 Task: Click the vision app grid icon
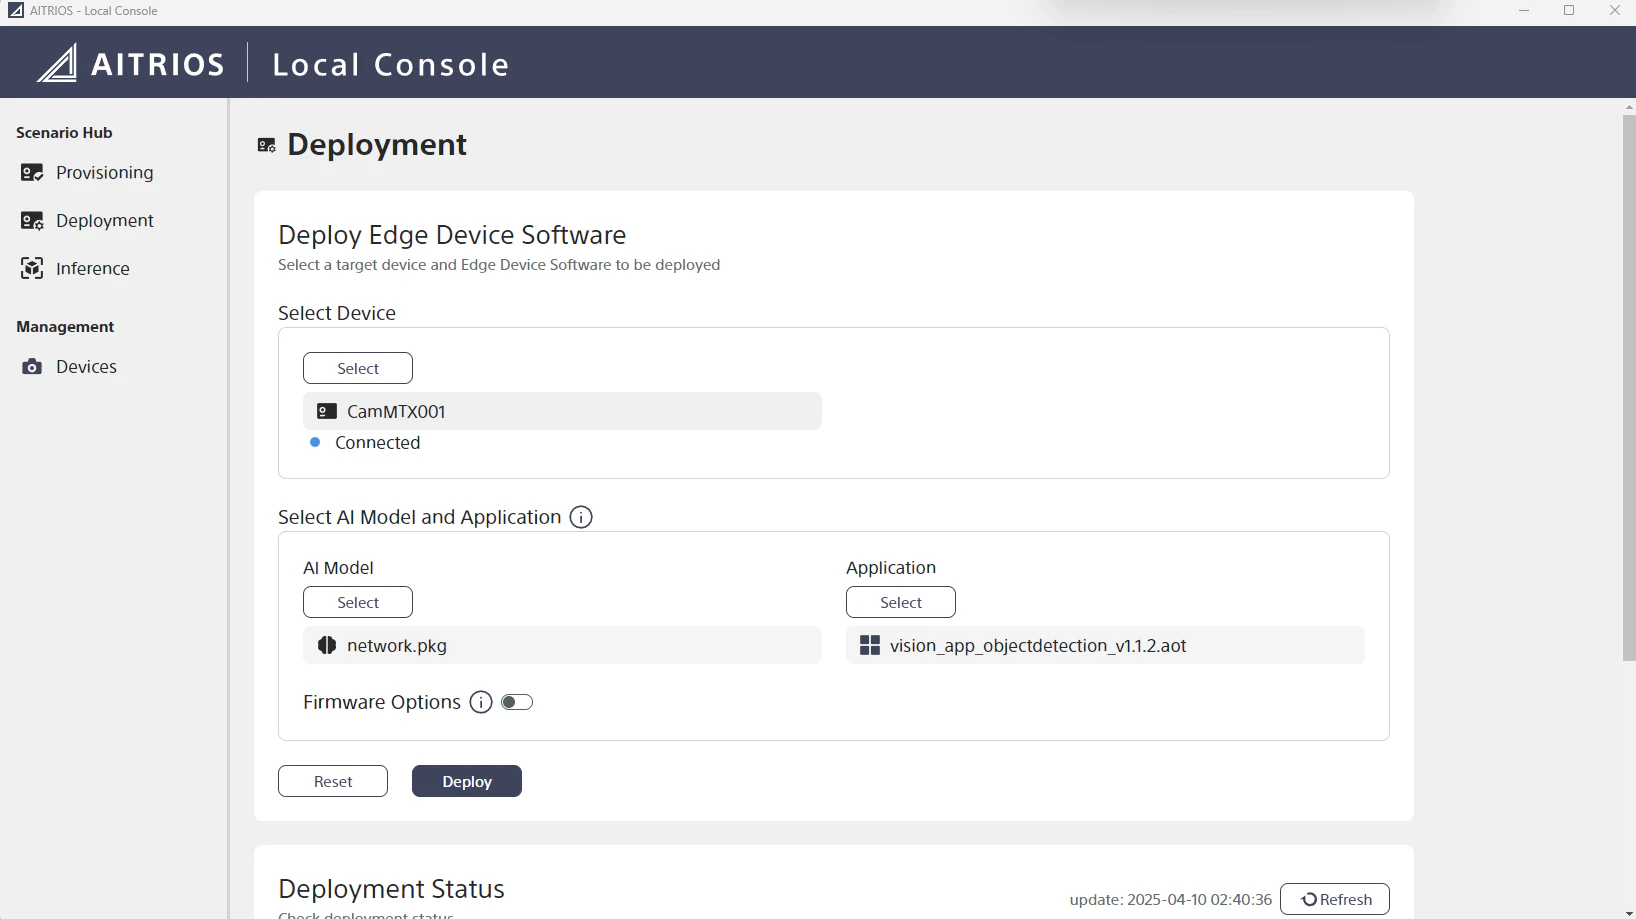[870, 645]
